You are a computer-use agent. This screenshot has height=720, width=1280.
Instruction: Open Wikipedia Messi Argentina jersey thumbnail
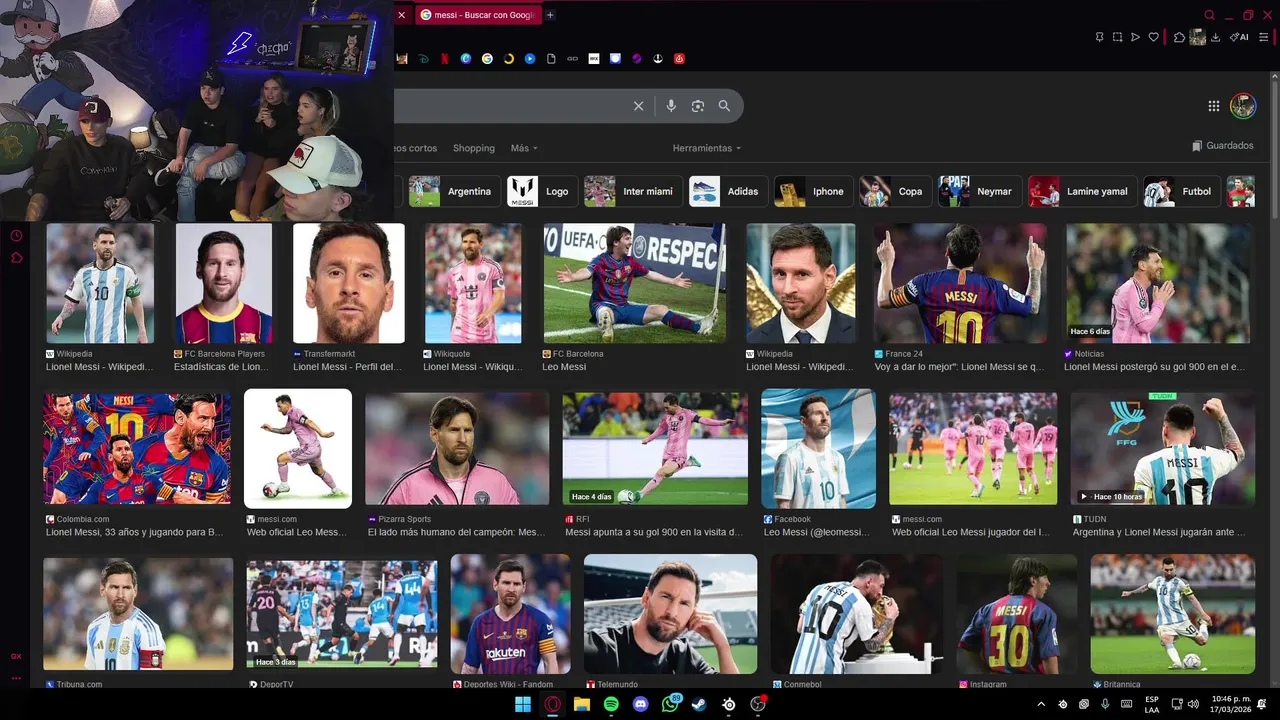100,283
